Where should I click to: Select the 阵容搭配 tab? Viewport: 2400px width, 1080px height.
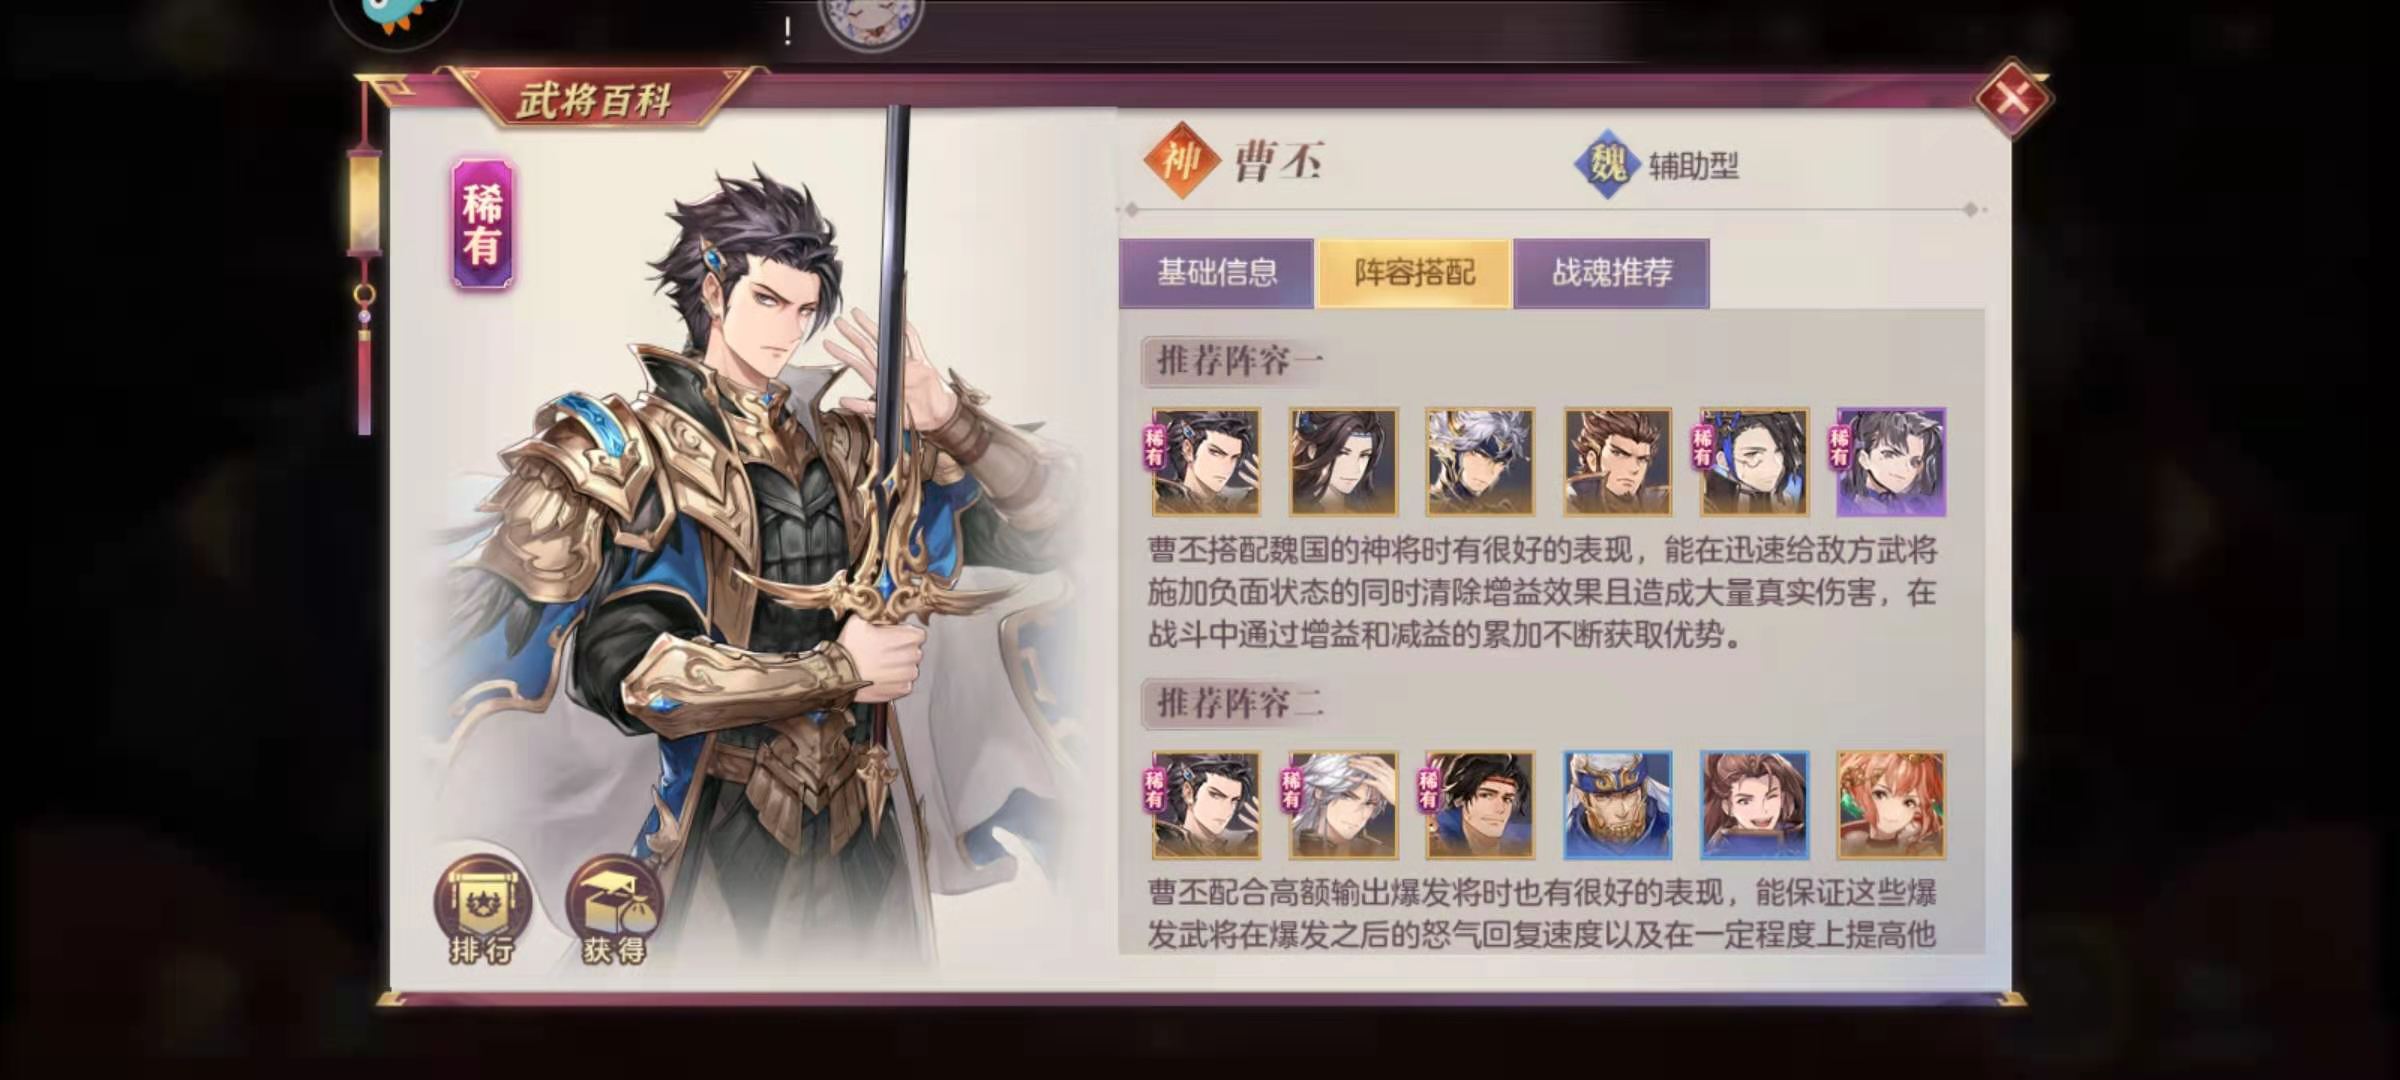pos(1414,272)
